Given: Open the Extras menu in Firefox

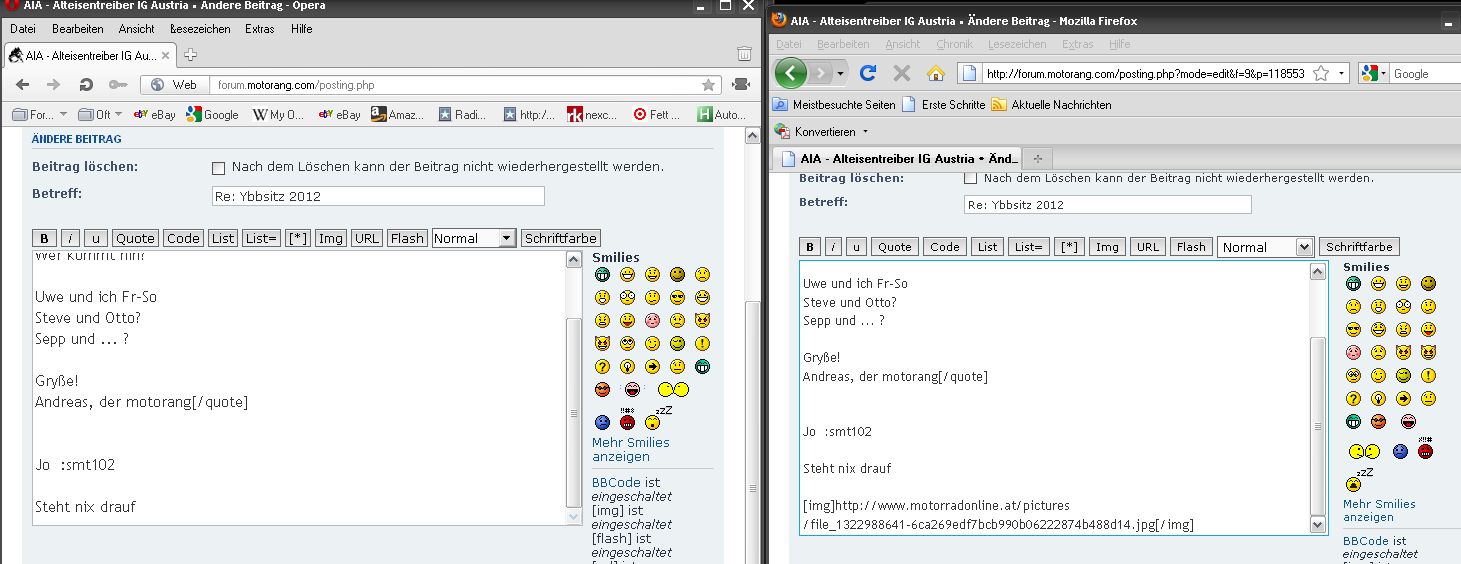Looking at the screenshot, I should click(1077, 44).
